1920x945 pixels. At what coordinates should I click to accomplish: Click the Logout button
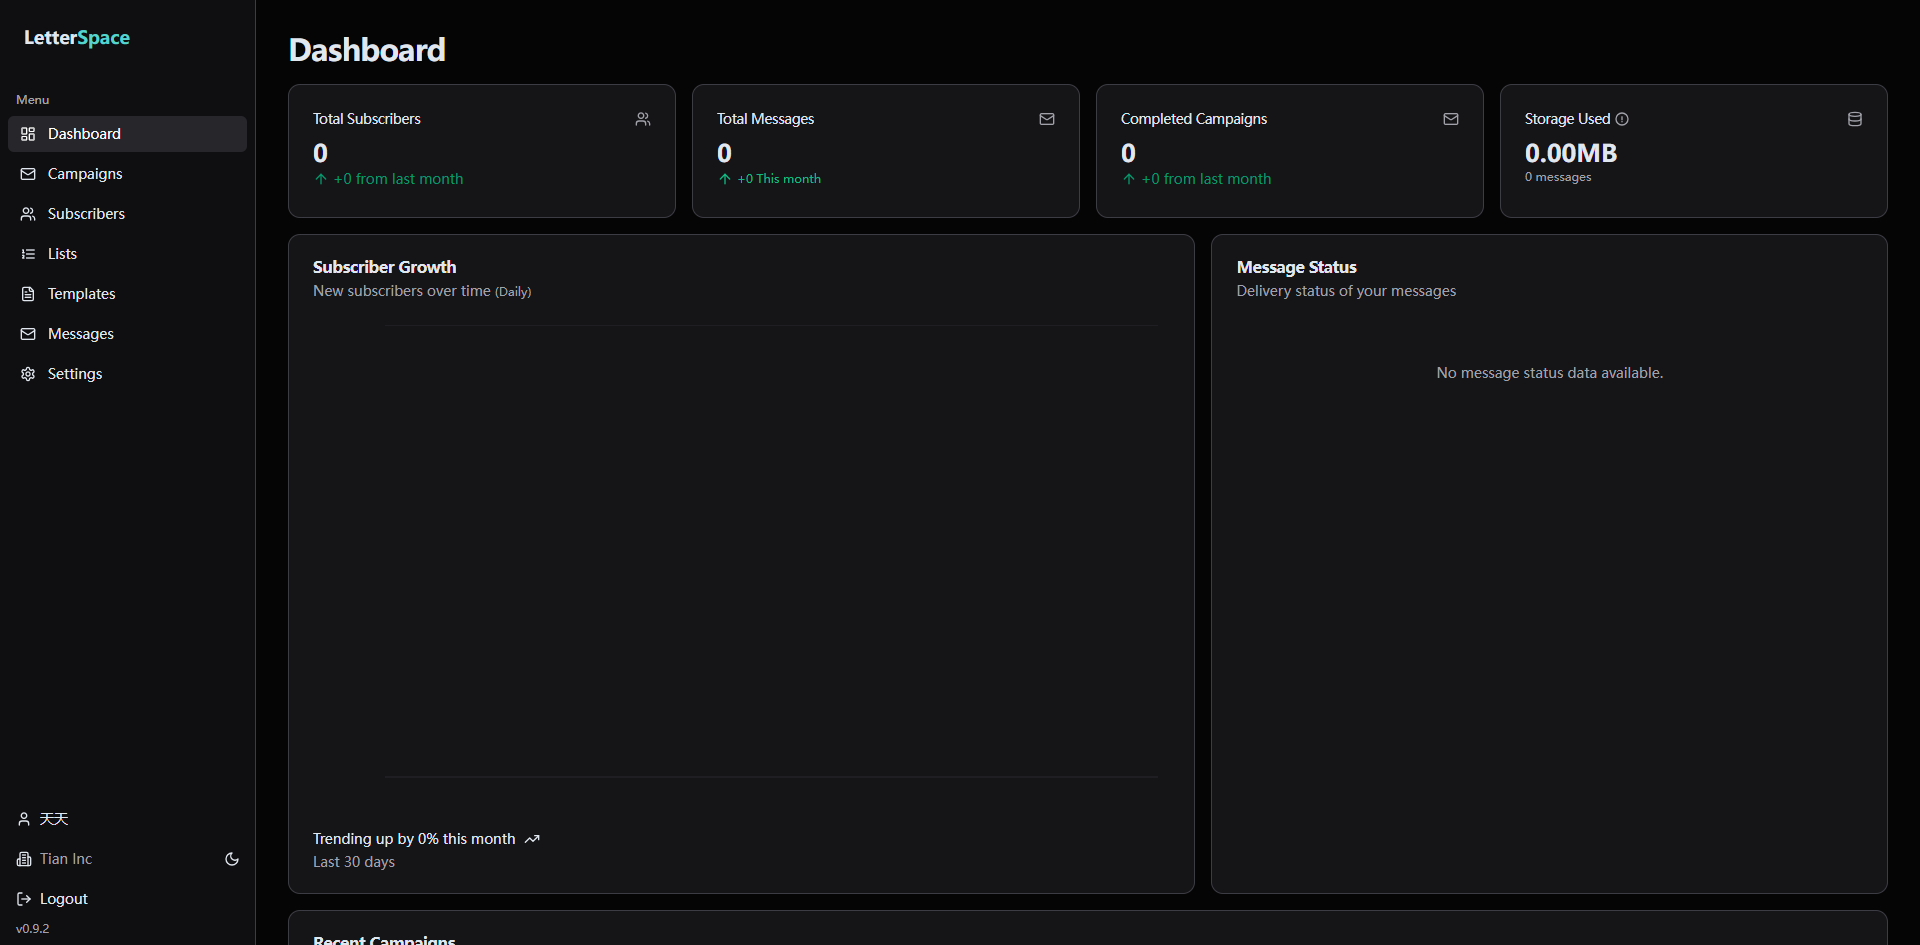click(52, 899)
